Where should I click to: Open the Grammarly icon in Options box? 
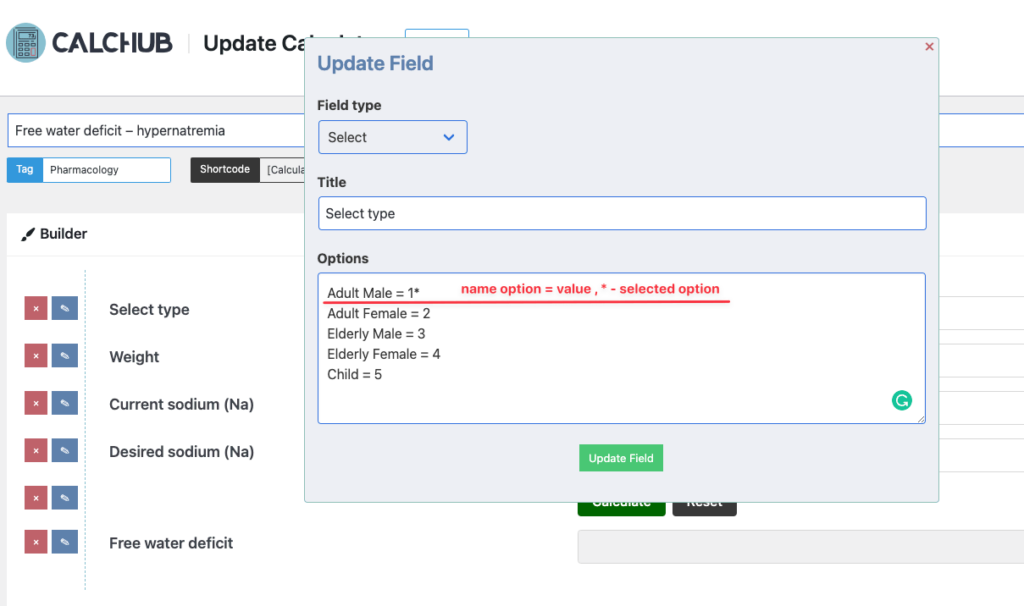tap(902, 400)
